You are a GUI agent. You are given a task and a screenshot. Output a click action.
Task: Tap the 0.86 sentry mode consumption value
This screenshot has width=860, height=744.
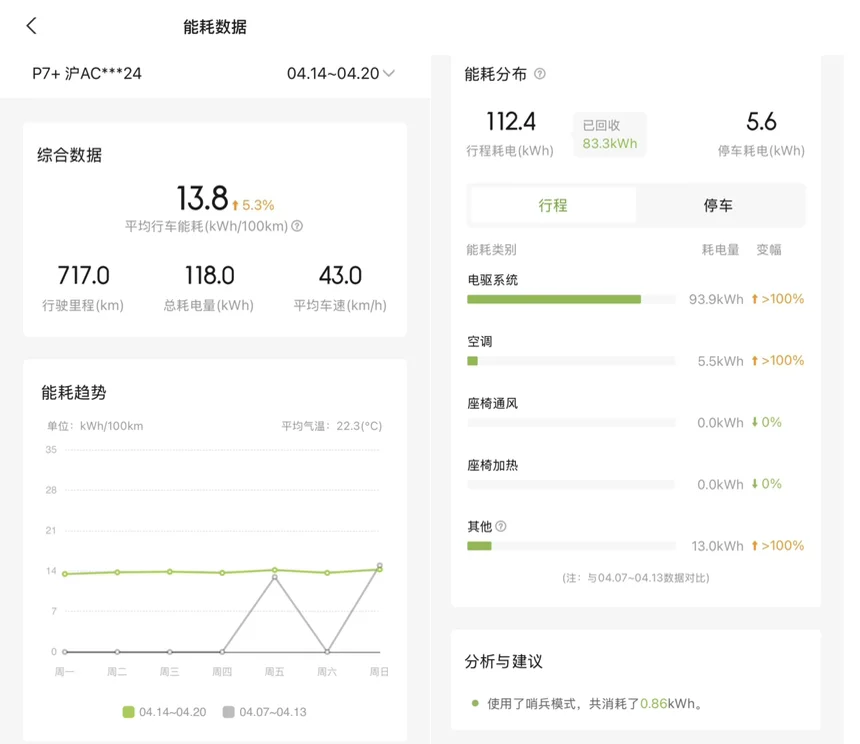pos(654,703)
